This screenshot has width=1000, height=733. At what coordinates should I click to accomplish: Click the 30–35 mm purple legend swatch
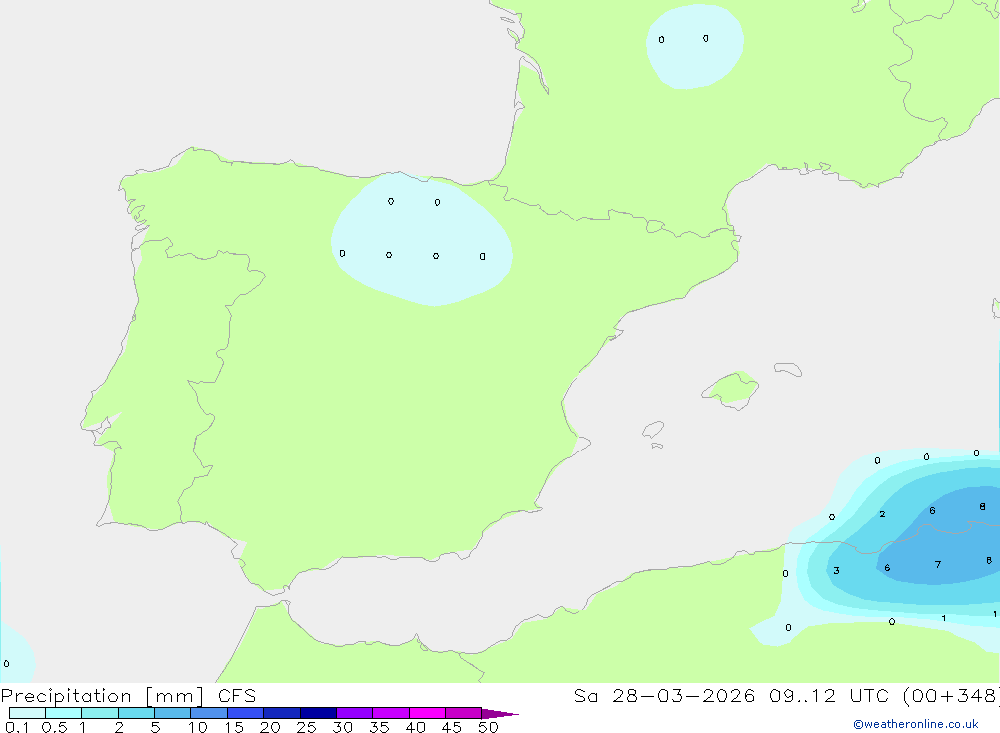point(354,713)
